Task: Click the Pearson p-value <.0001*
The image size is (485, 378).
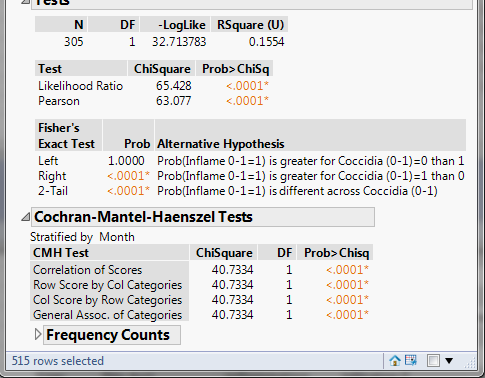Action: (247, 101)
